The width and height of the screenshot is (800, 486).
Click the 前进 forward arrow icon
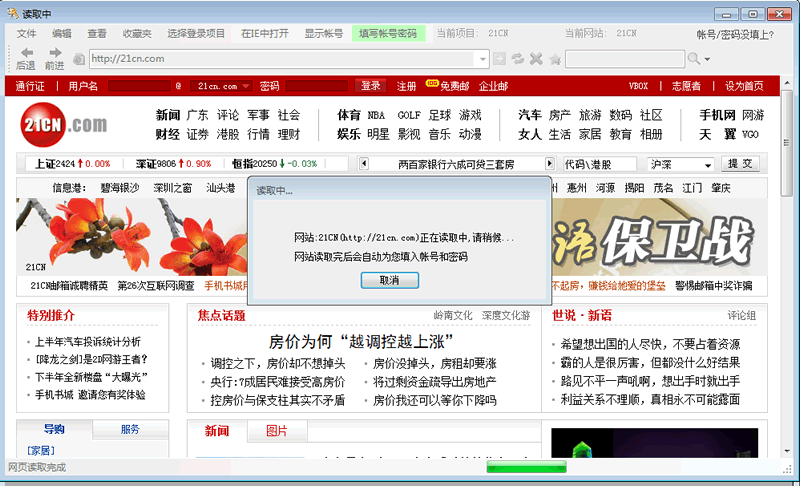pyautogui.click(x=55, y=53)
